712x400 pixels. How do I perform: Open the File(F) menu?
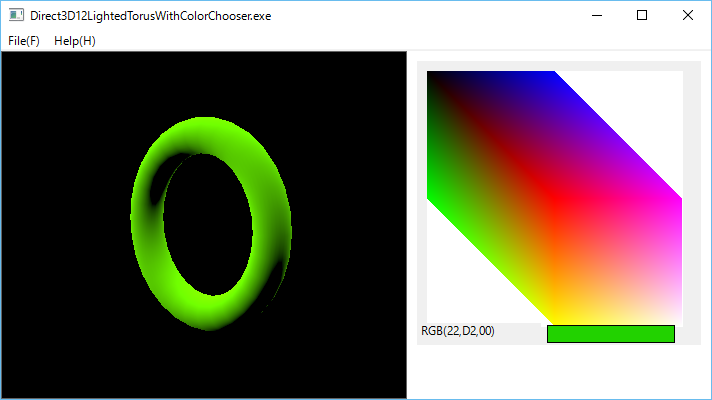click(24, 41)
